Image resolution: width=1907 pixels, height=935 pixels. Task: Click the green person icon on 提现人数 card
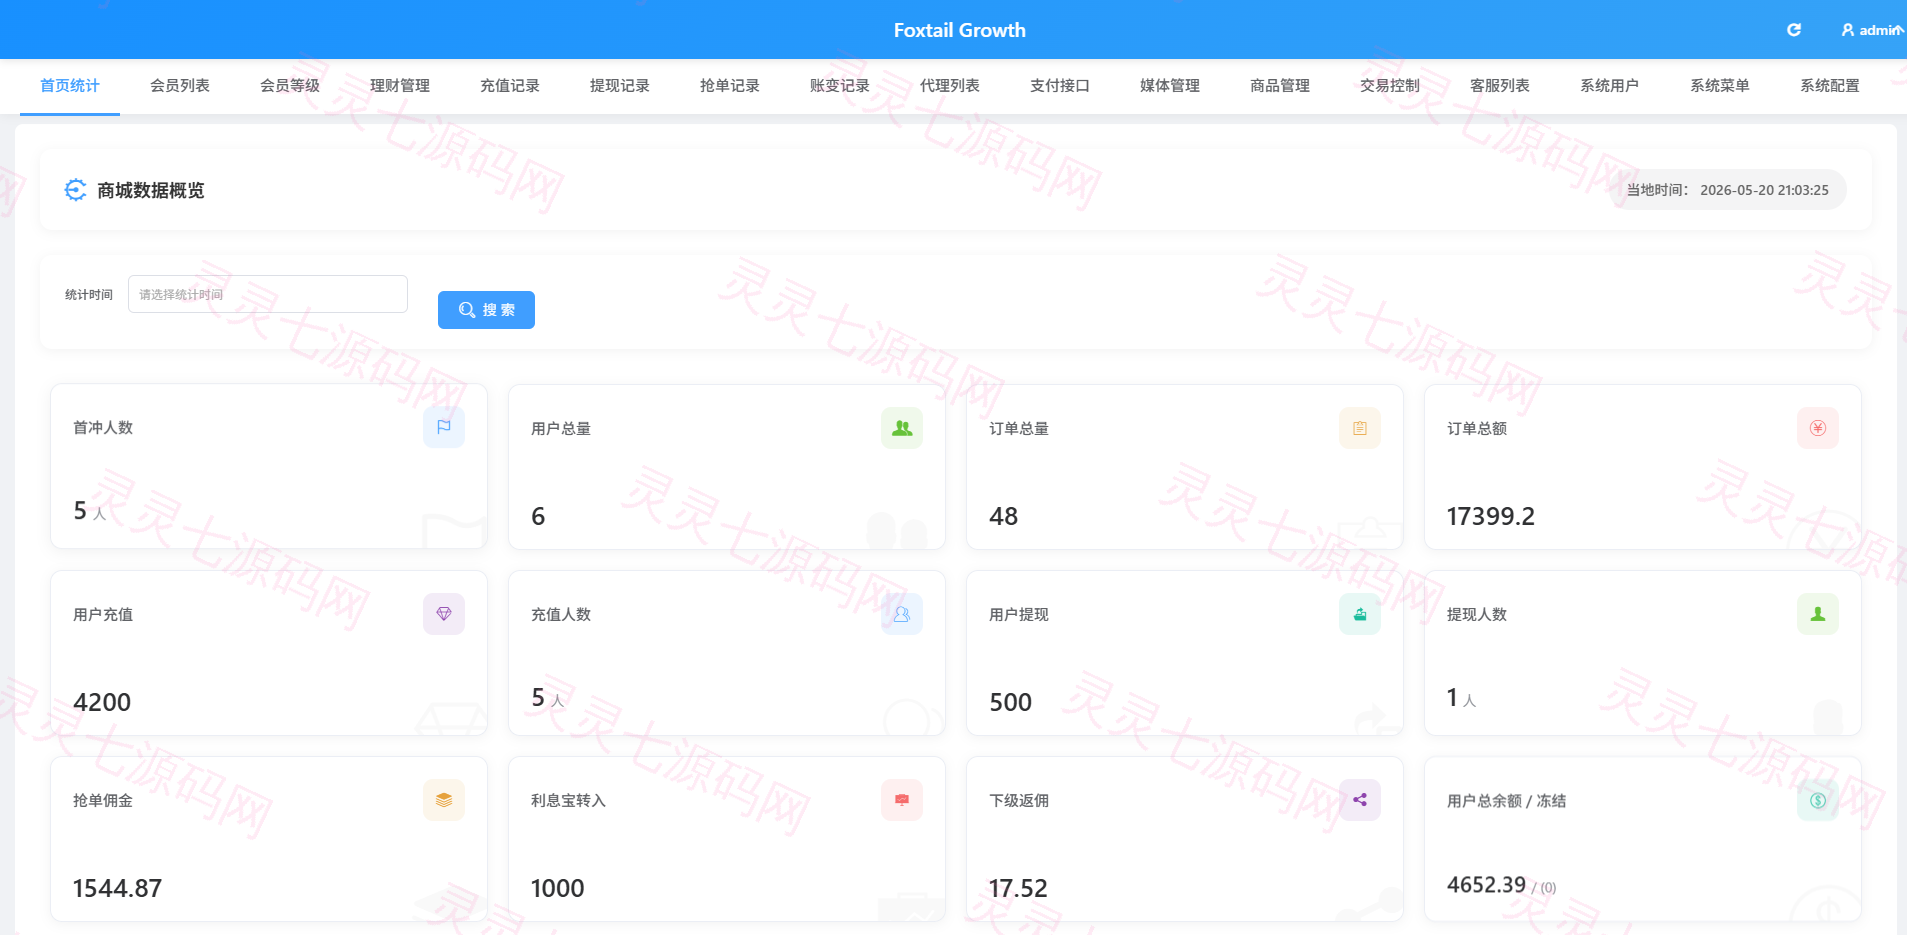(1818, 614)
